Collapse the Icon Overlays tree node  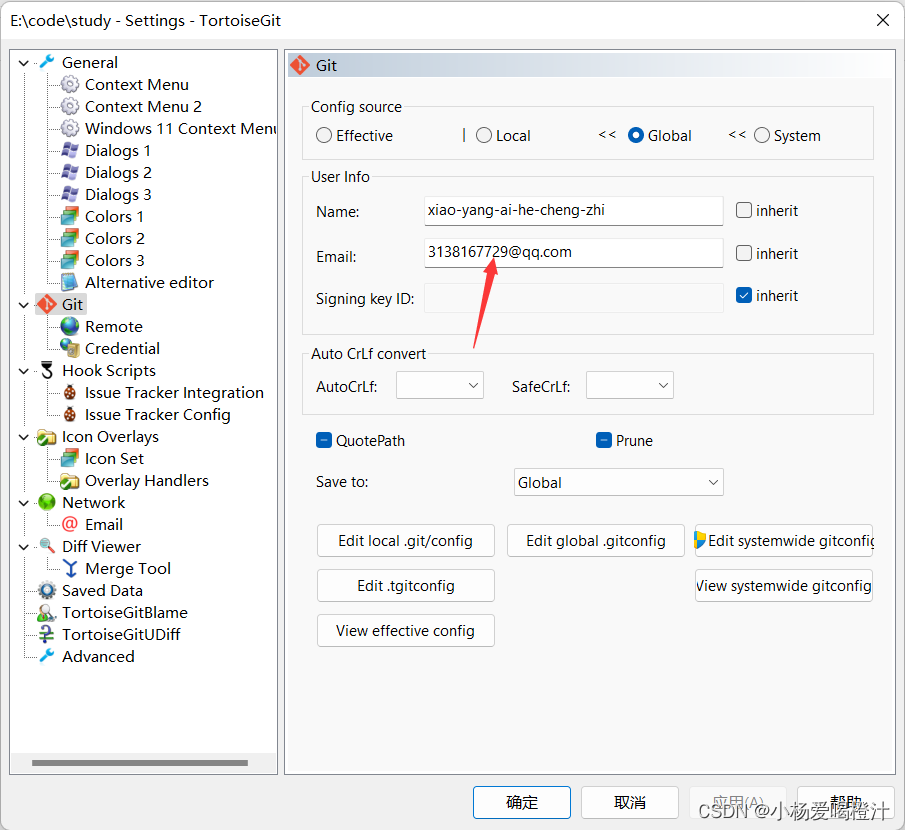click(x=24, y=437)
